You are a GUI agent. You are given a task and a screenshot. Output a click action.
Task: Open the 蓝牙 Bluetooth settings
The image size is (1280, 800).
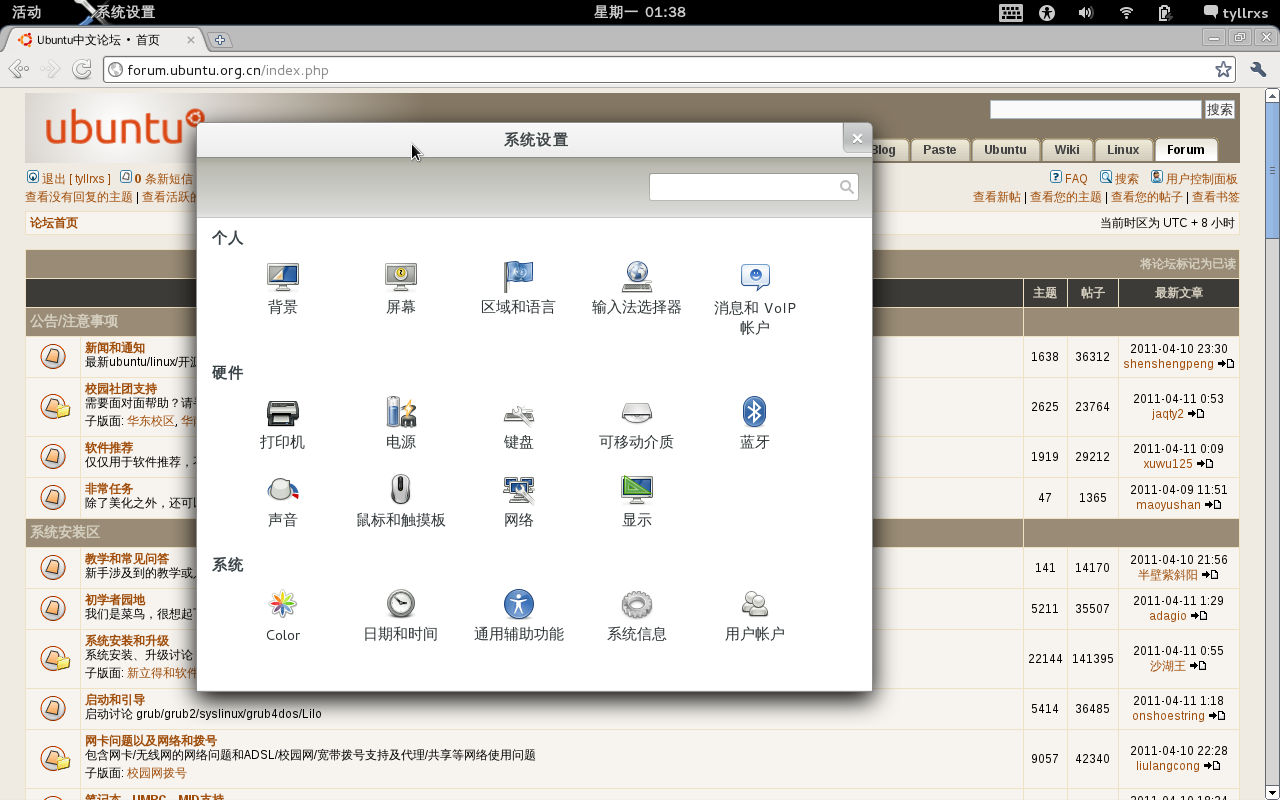pyautogui.click(x=755, y=423)
